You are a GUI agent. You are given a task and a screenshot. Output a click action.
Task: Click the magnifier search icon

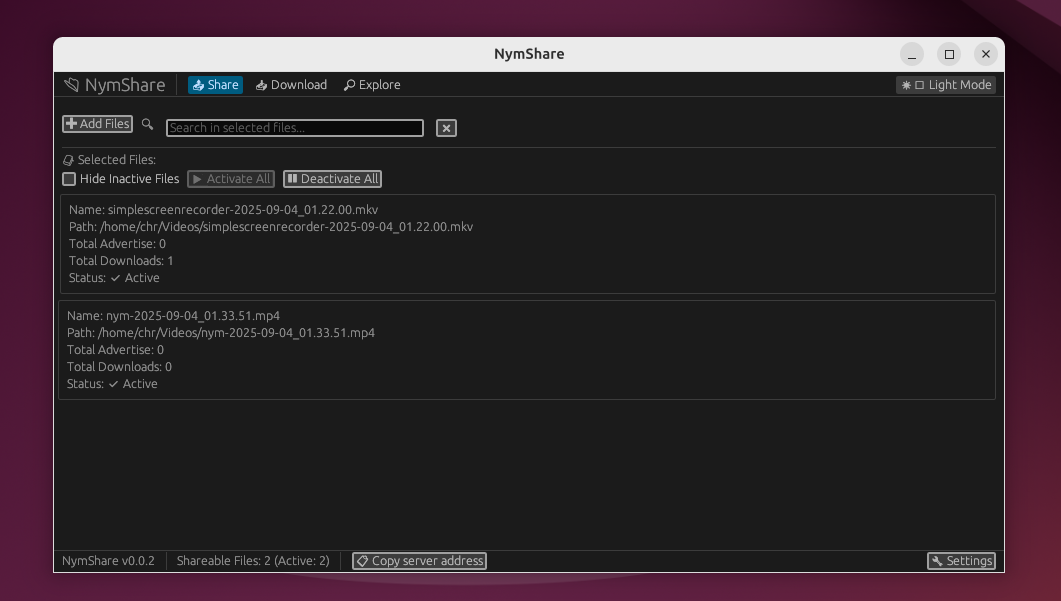coord(148,125)
